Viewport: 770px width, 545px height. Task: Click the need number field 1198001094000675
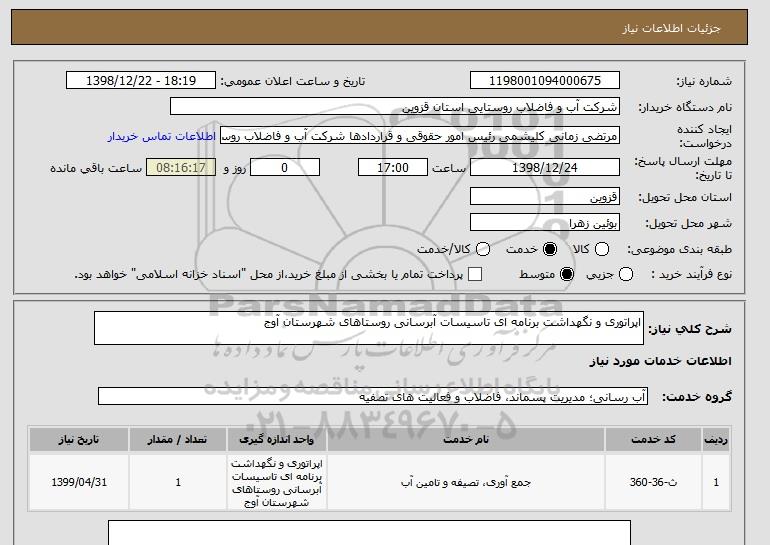pyautogui.click(x=545, y=81)
